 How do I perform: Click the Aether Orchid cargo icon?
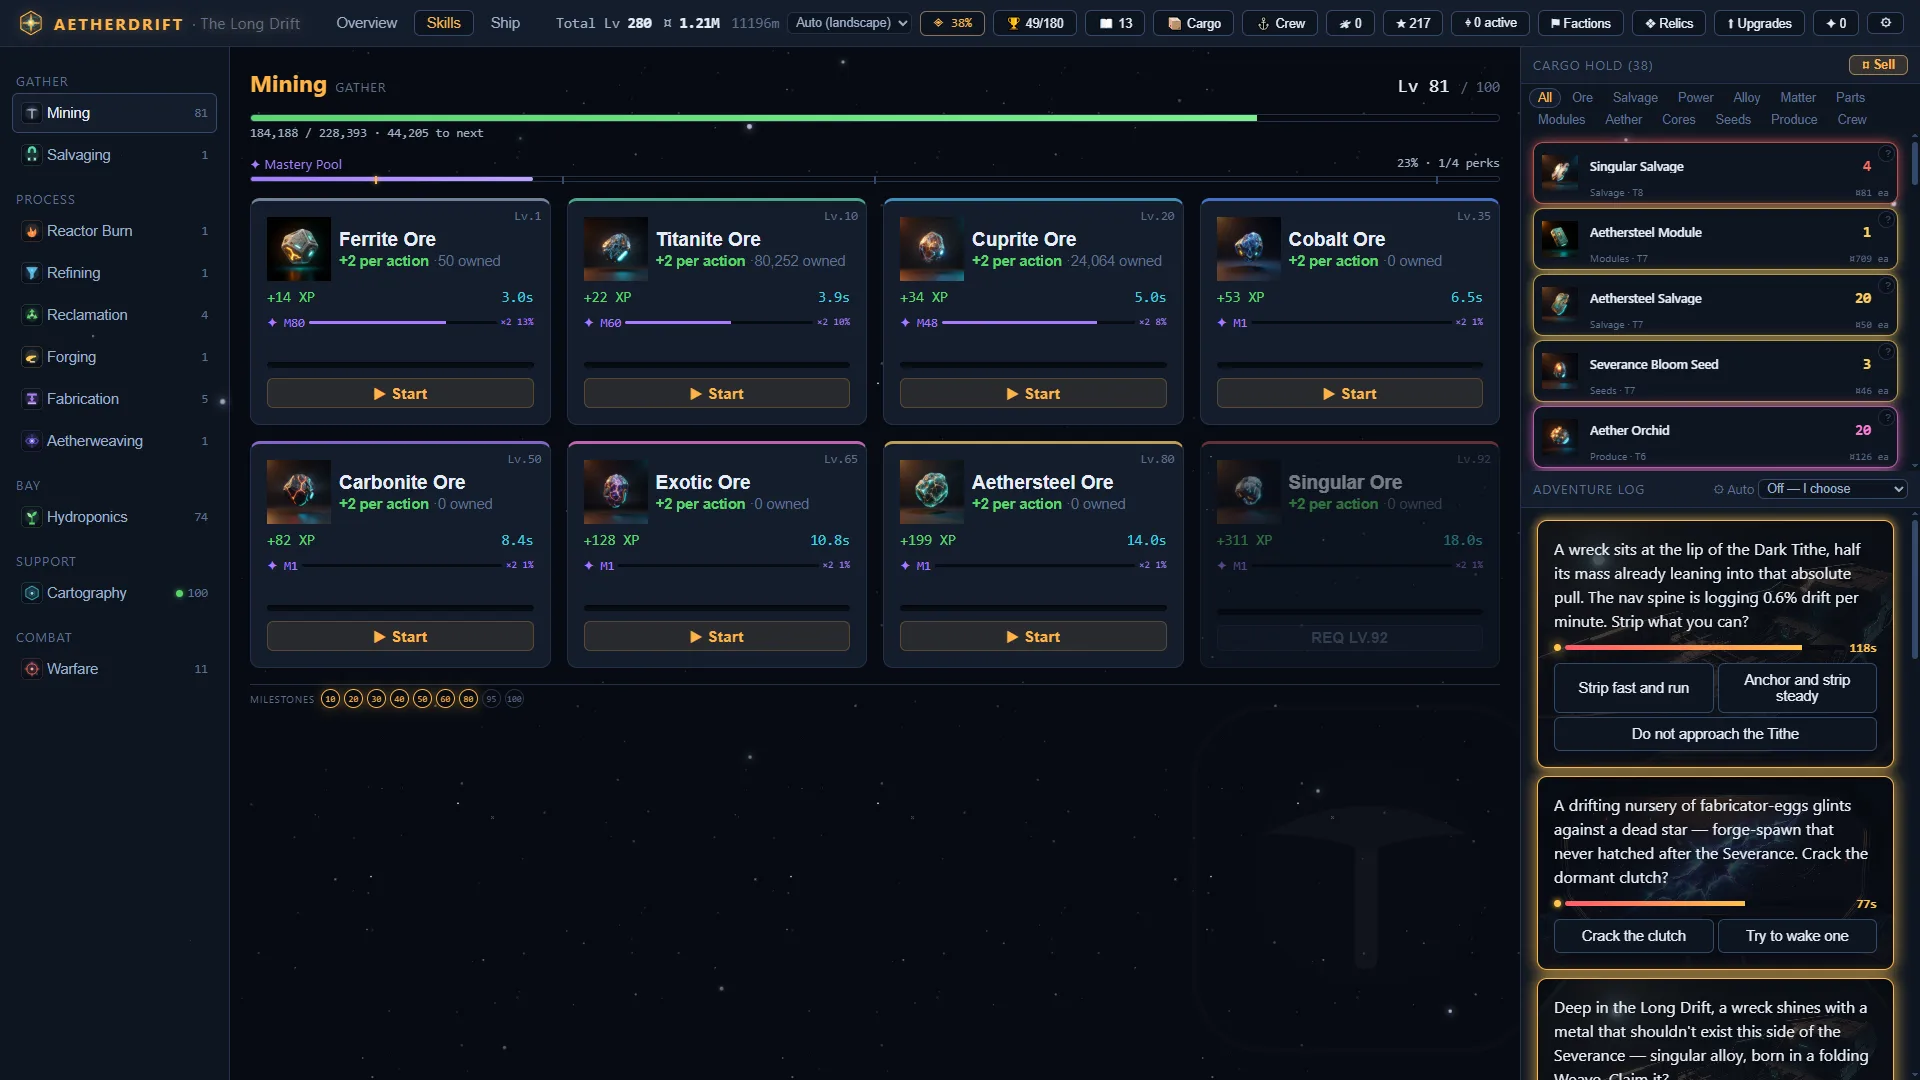click(1559, 436)
